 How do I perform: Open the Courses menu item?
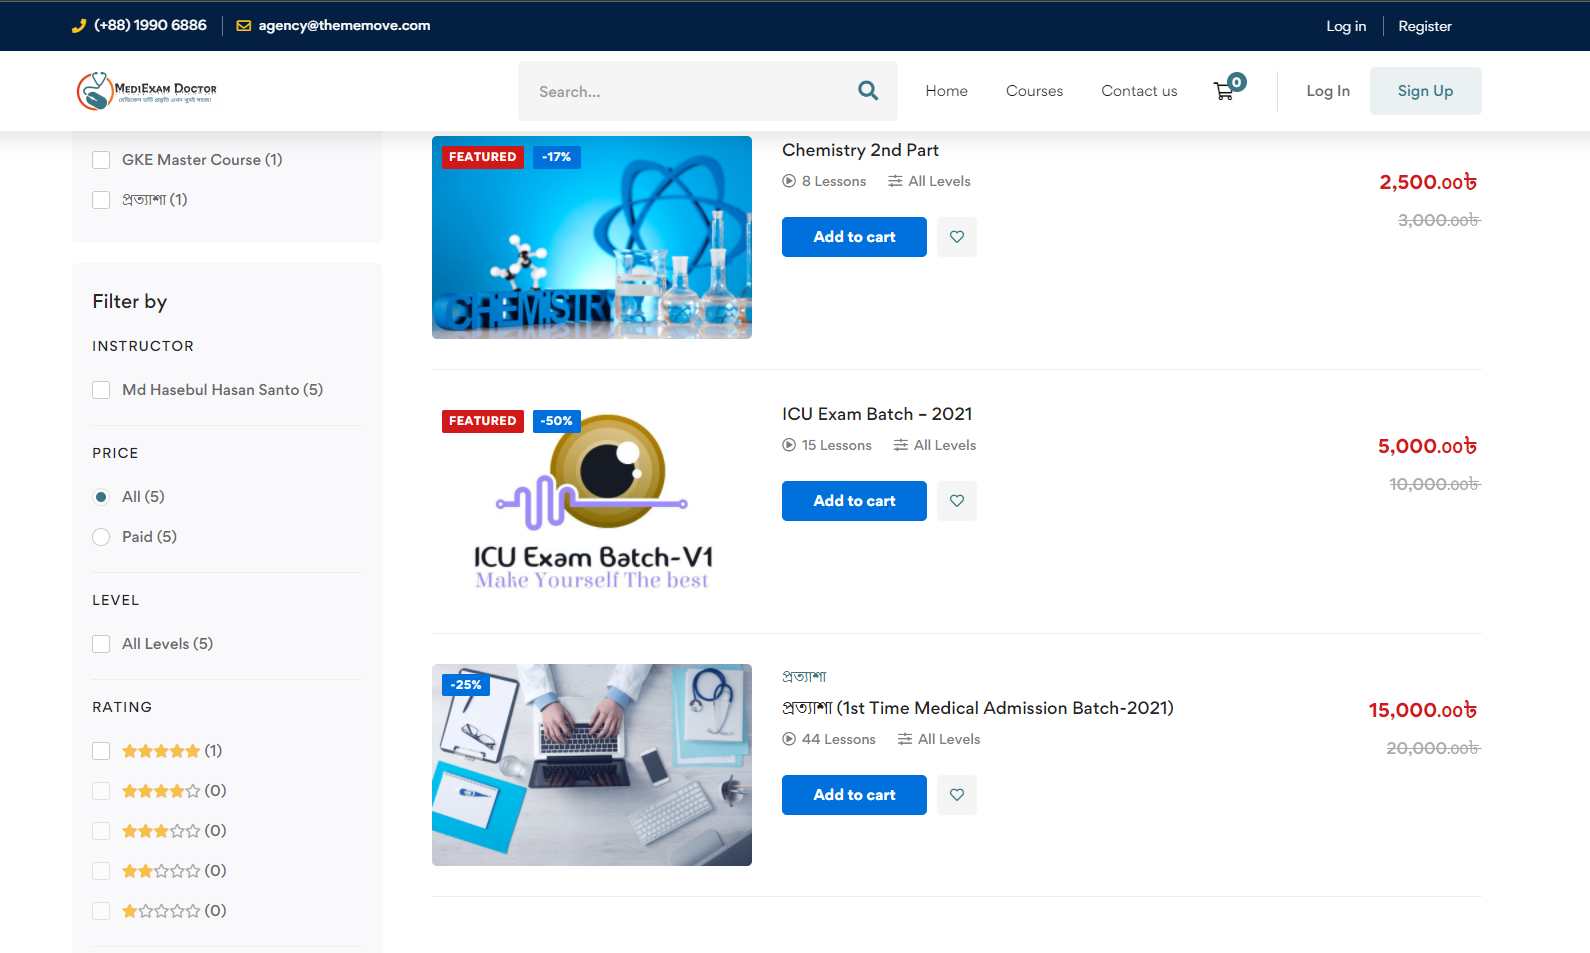[1034, 91]
